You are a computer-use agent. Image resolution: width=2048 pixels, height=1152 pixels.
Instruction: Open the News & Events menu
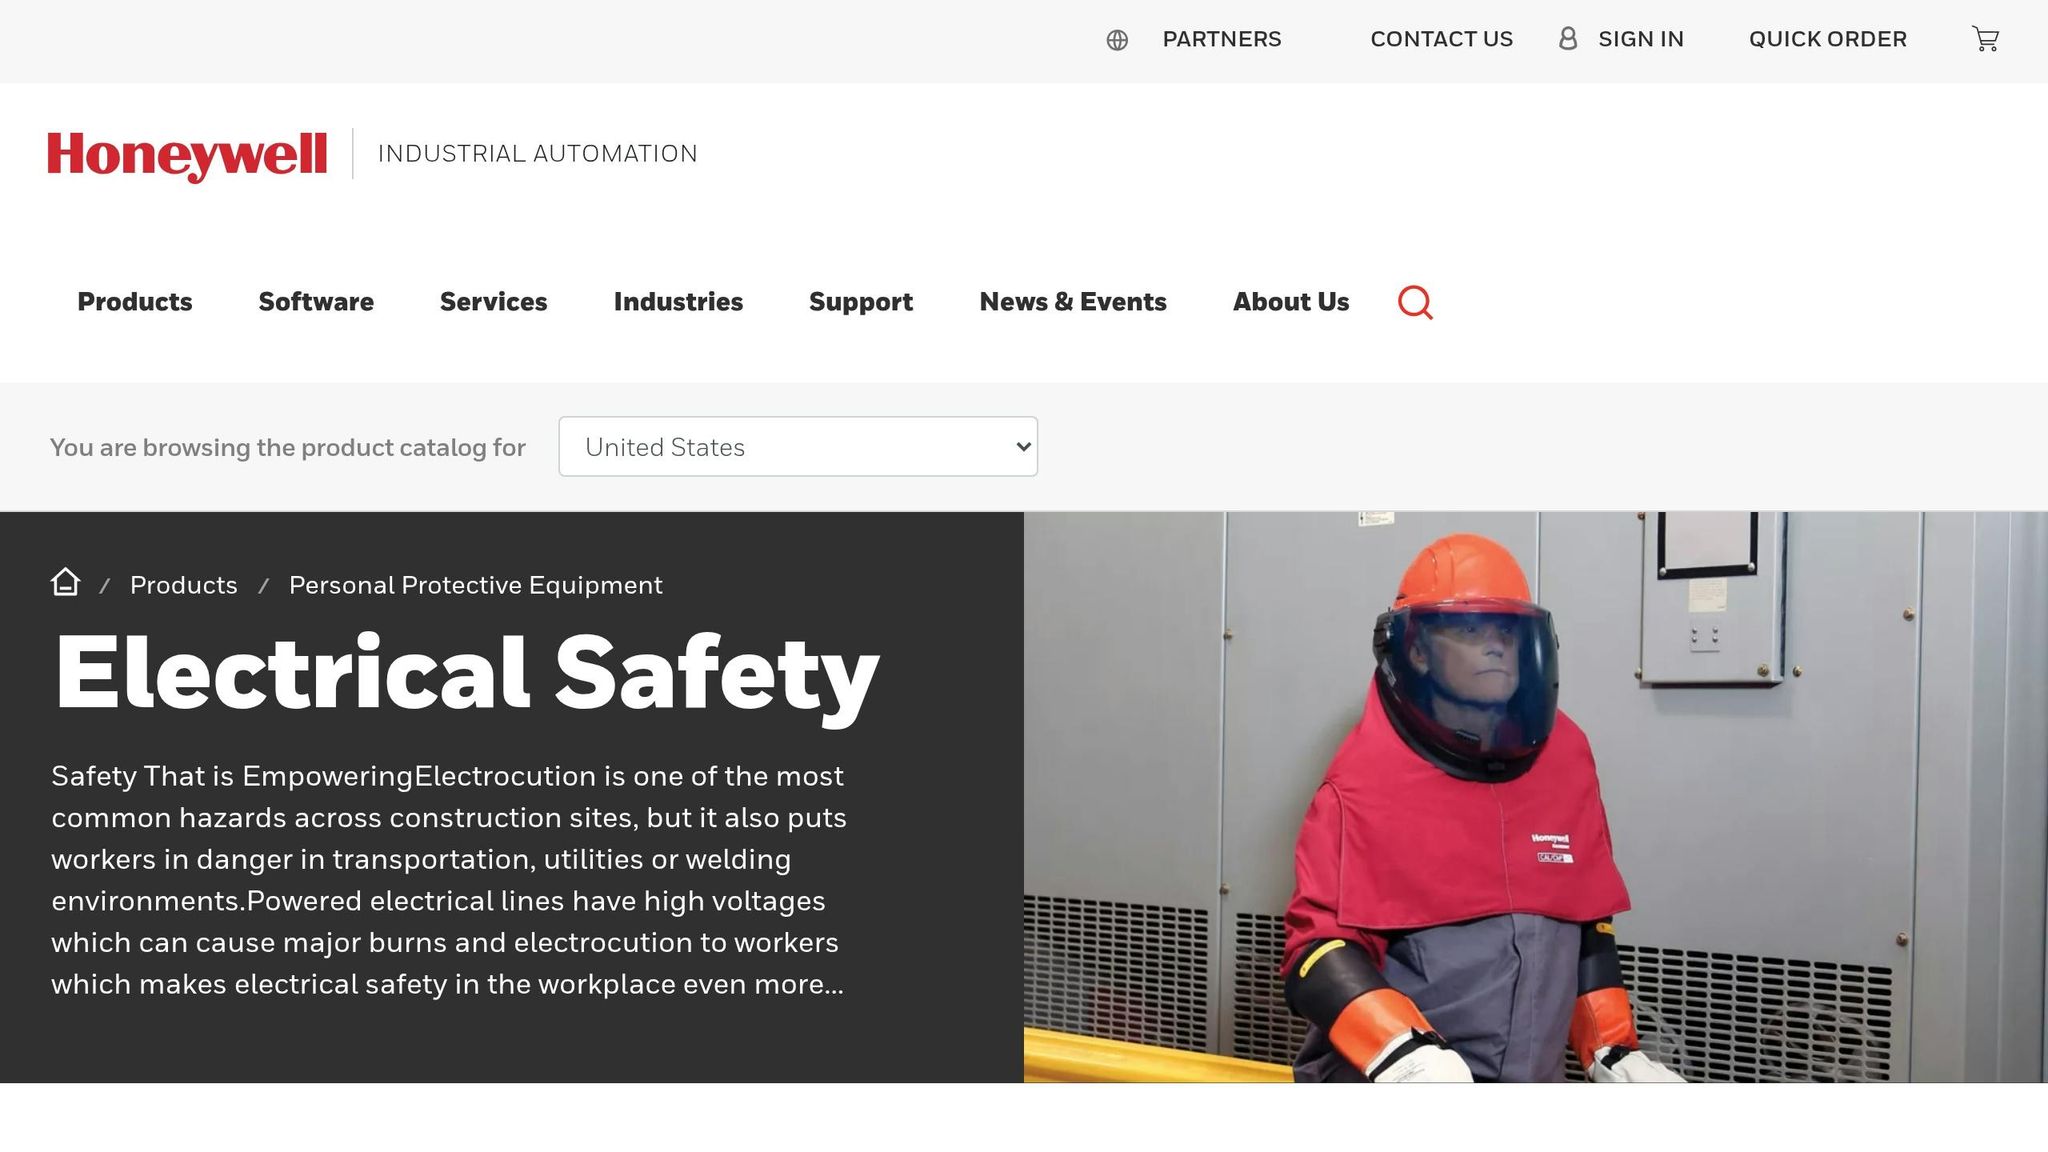1073,302
